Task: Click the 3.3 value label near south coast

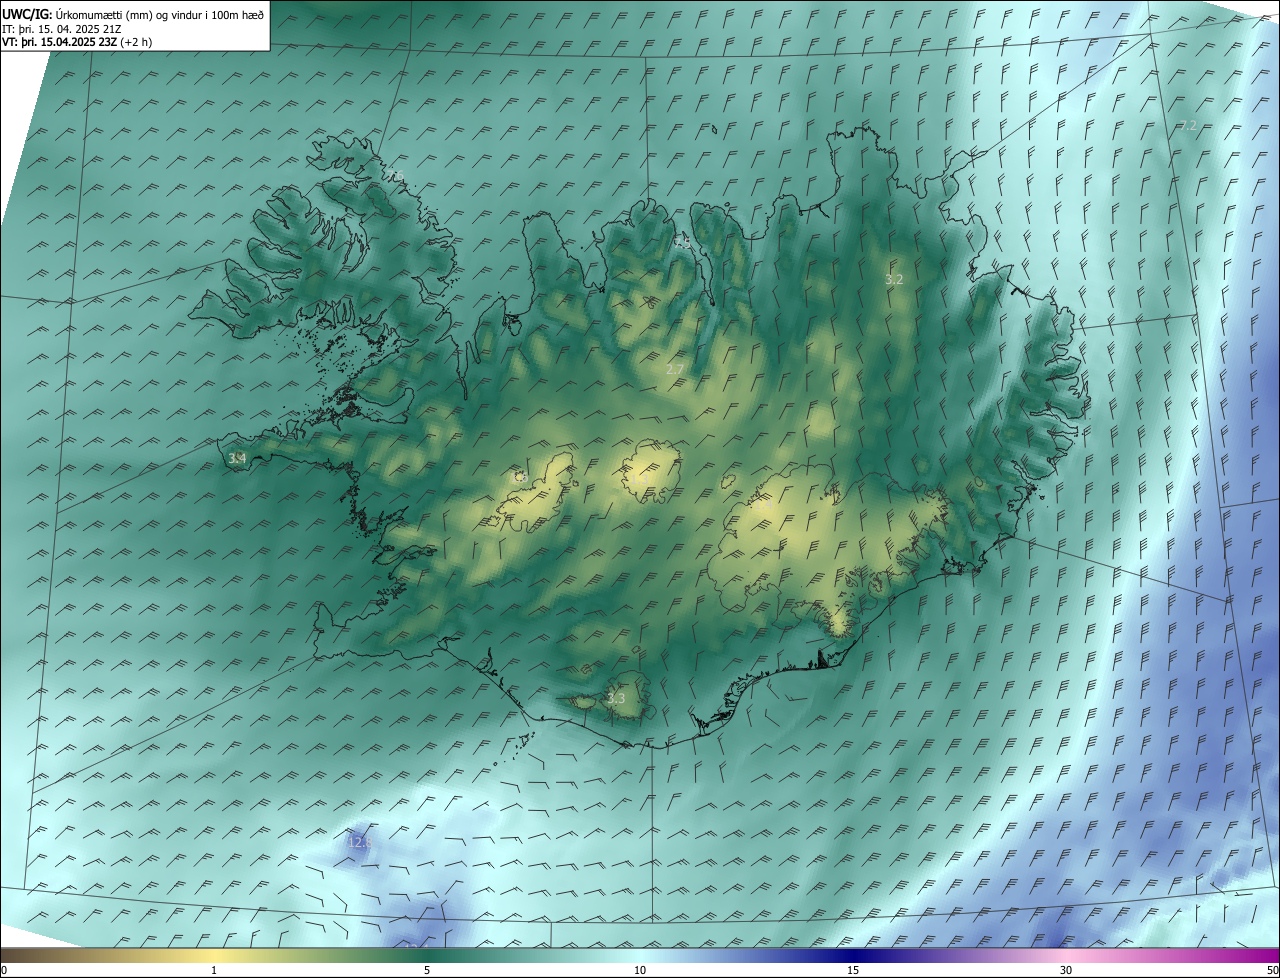Action: click(x=616, y=698)
